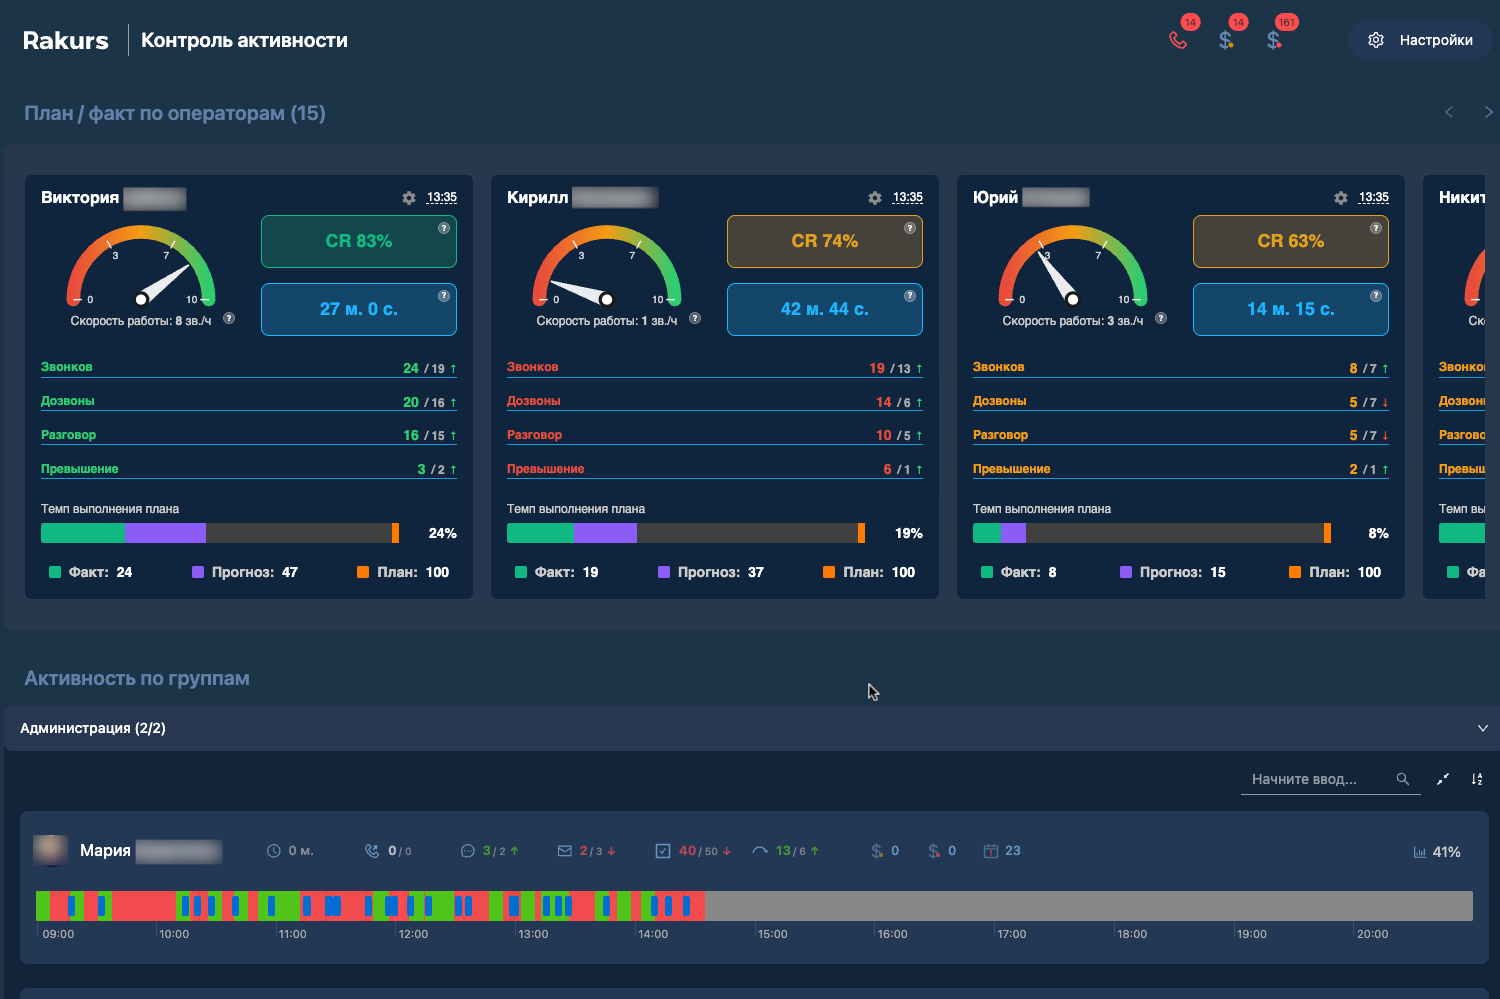This screenshot has height=999, width=1500.
Task: Select Дозвоны value 14 / 6
Action: (899, 402)
